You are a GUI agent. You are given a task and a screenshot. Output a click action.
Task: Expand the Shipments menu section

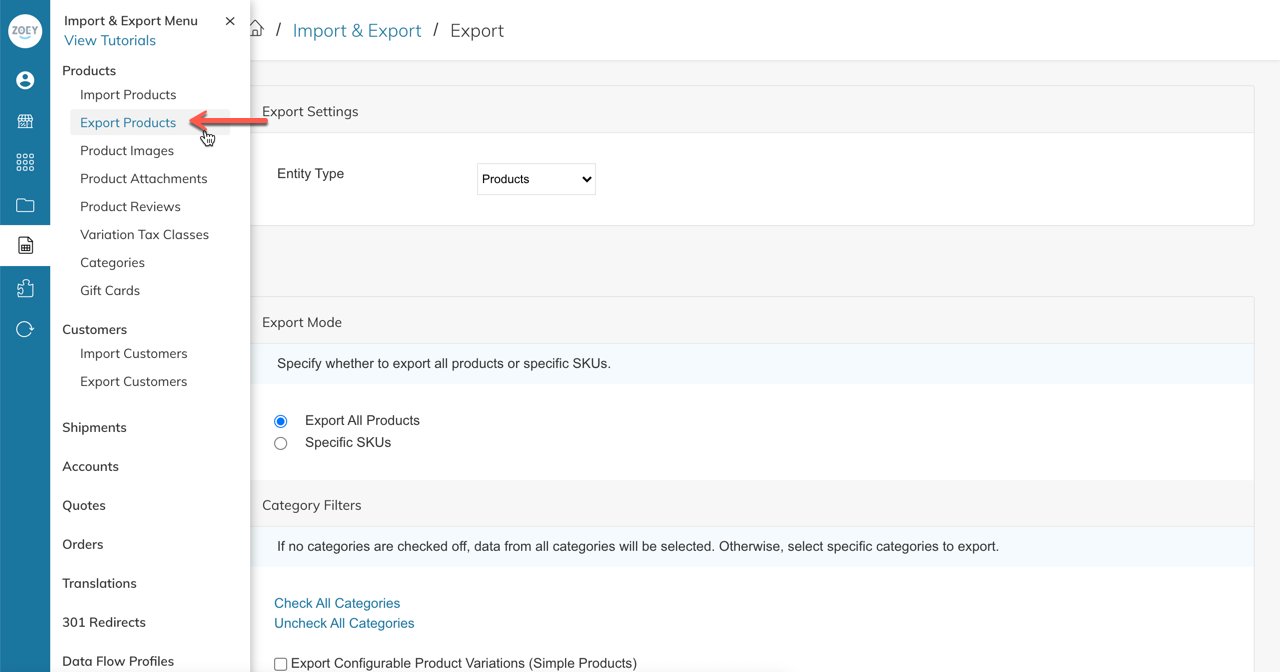[94, 427]
